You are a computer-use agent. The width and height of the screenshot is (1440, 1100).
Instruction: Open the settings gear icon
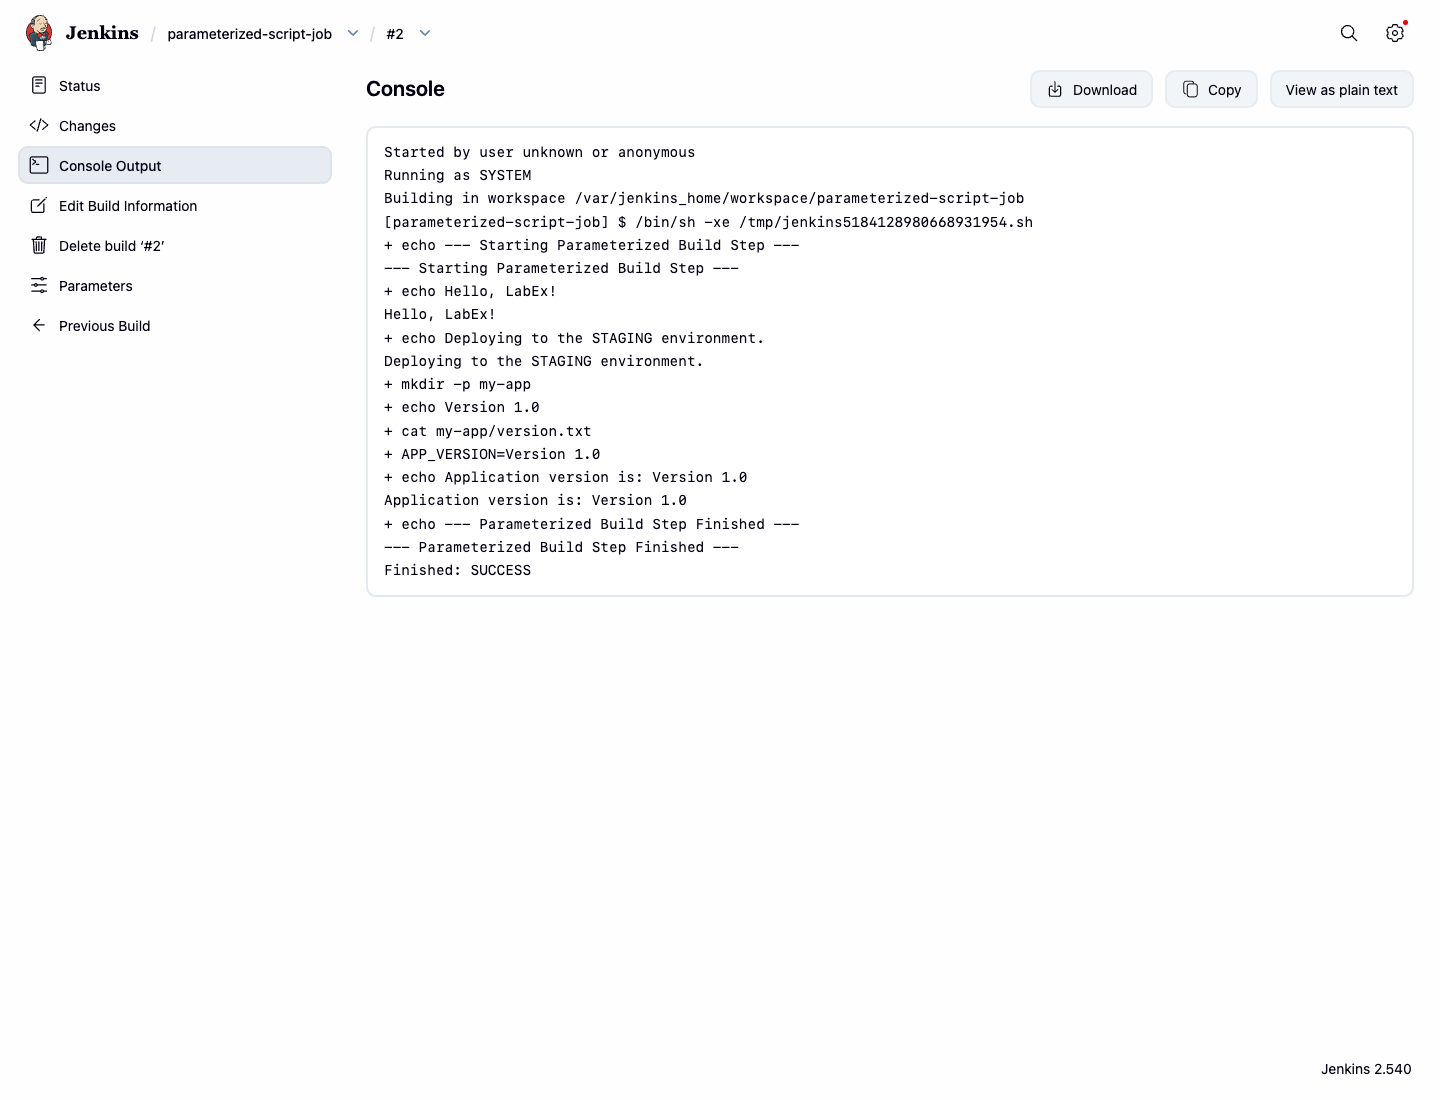coord(1395,33)
